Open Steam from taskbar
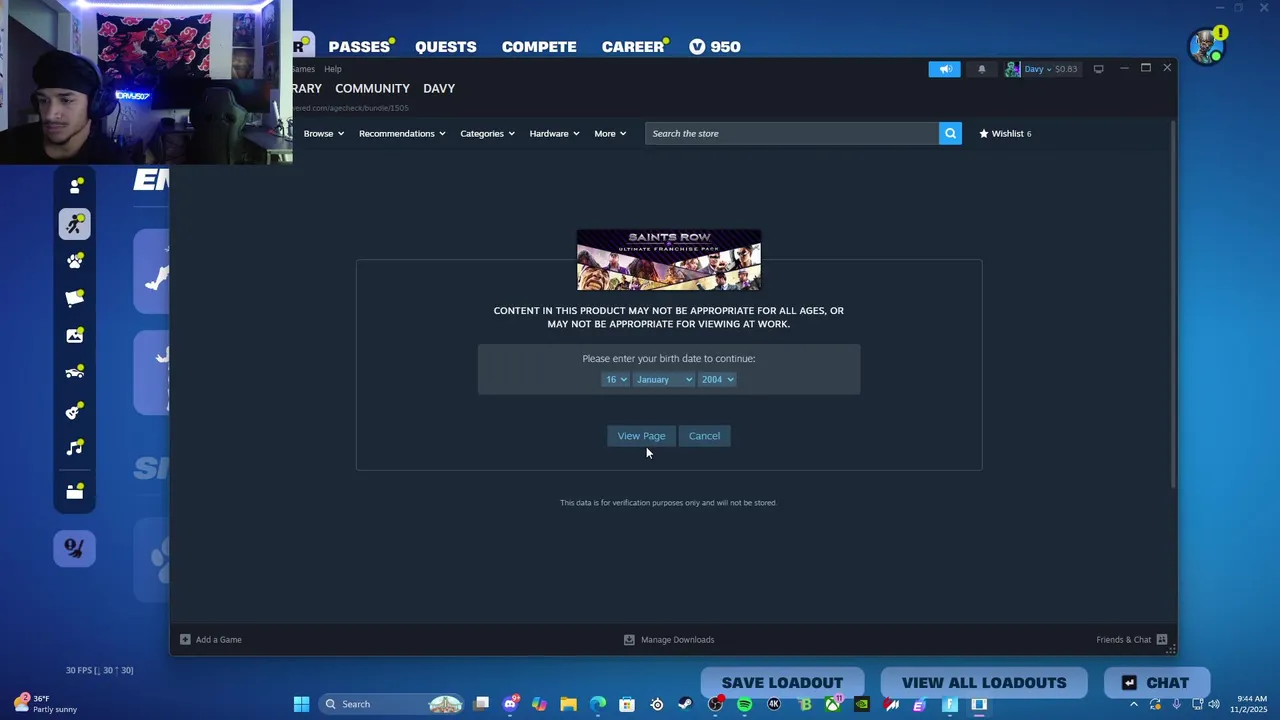1280x720 pixels. pos(686,704)
